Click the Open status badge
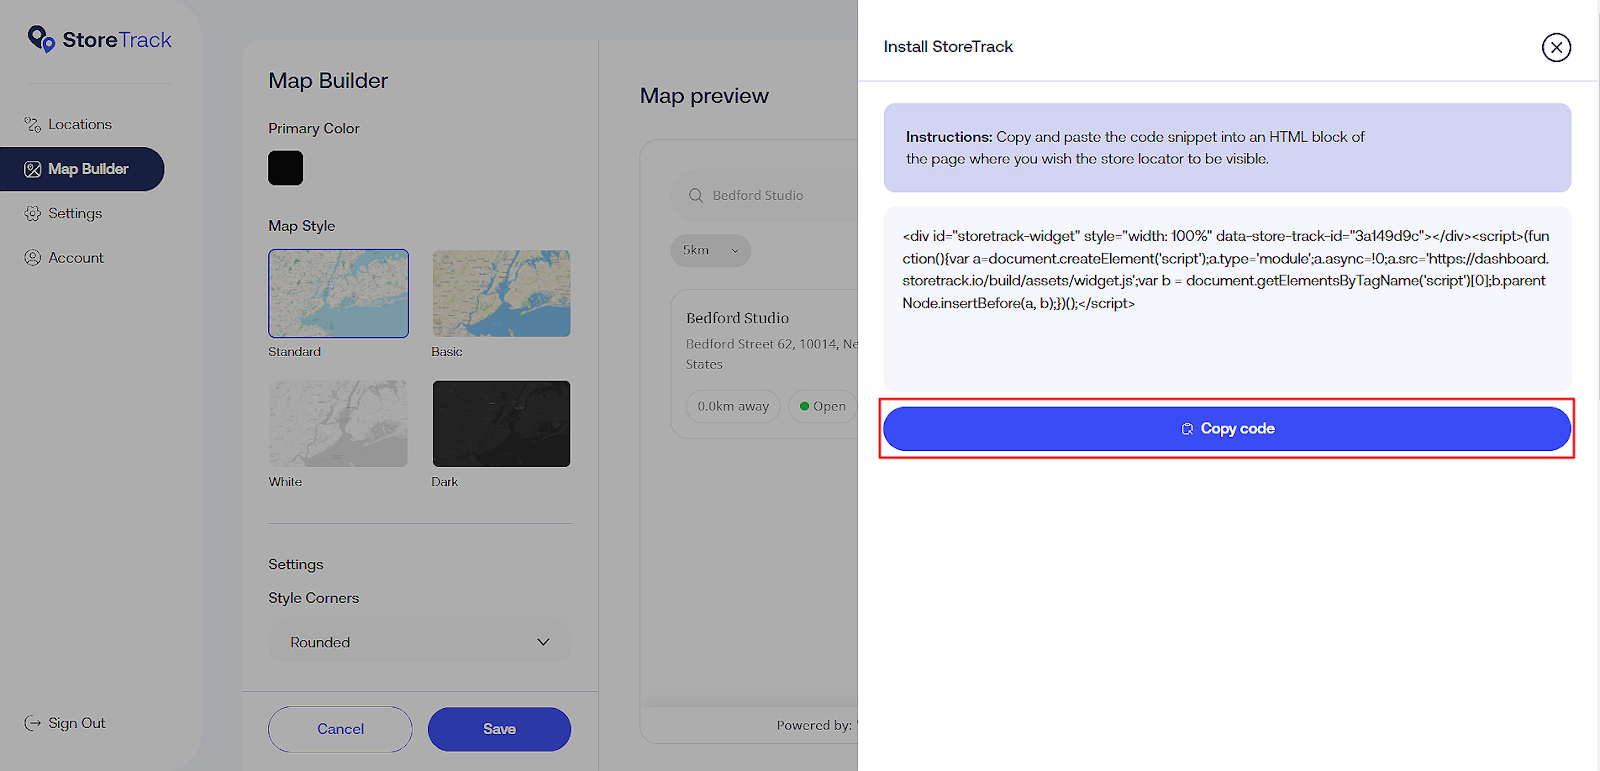This screenshot has width=1600, height=771. (x=822, y=406)
